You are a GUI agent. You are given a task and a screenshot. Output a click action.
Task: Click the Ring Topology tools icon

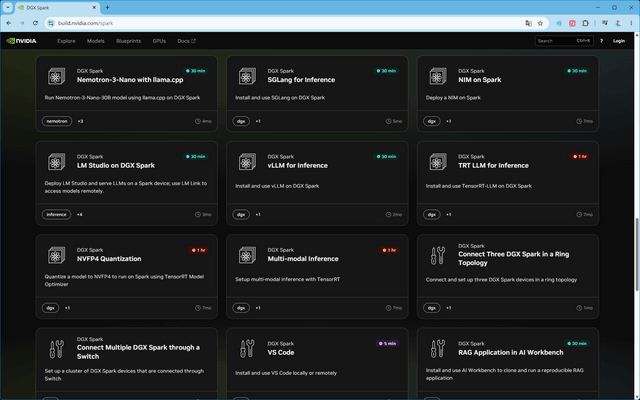tap(438, 256)
